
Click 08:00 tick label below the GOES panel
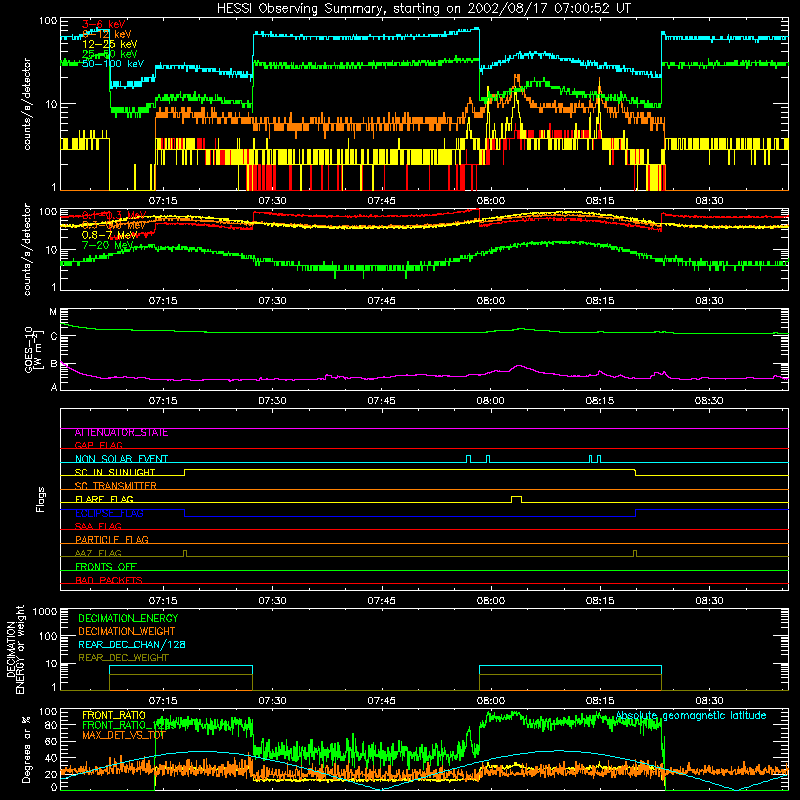click(x=490, y=401)
